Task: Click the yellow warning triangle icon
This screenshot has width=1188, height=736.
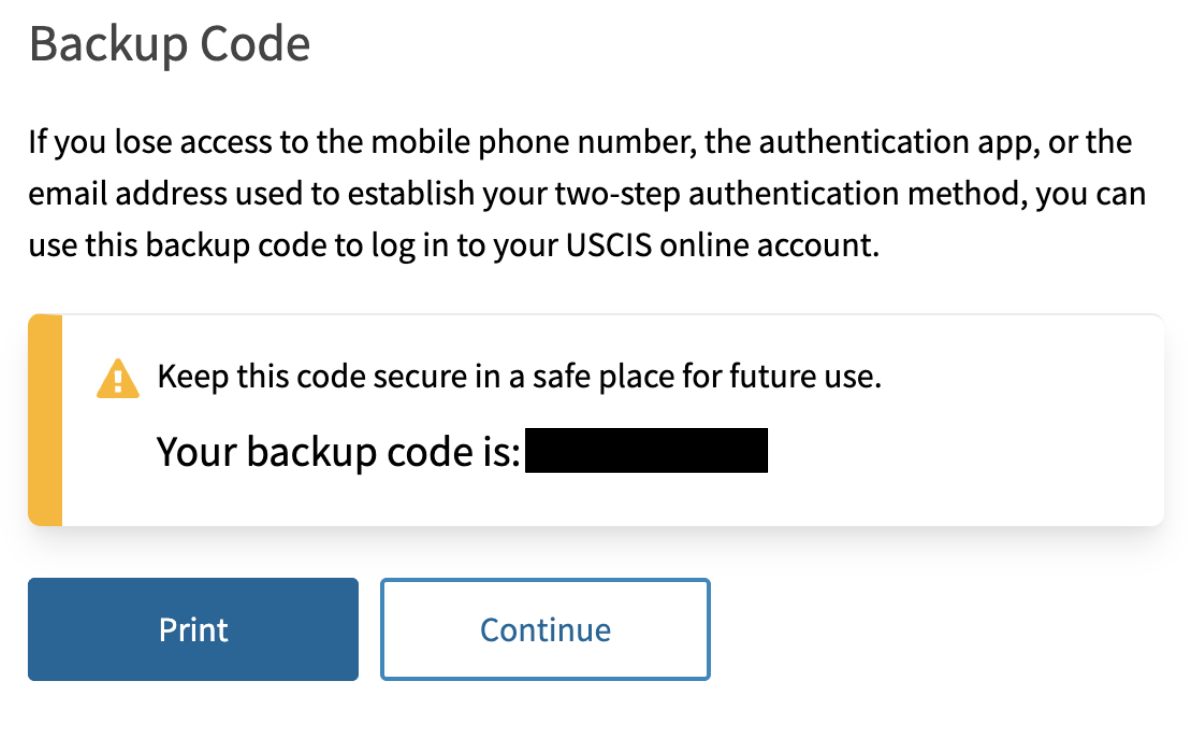Action: click(117, 378)
